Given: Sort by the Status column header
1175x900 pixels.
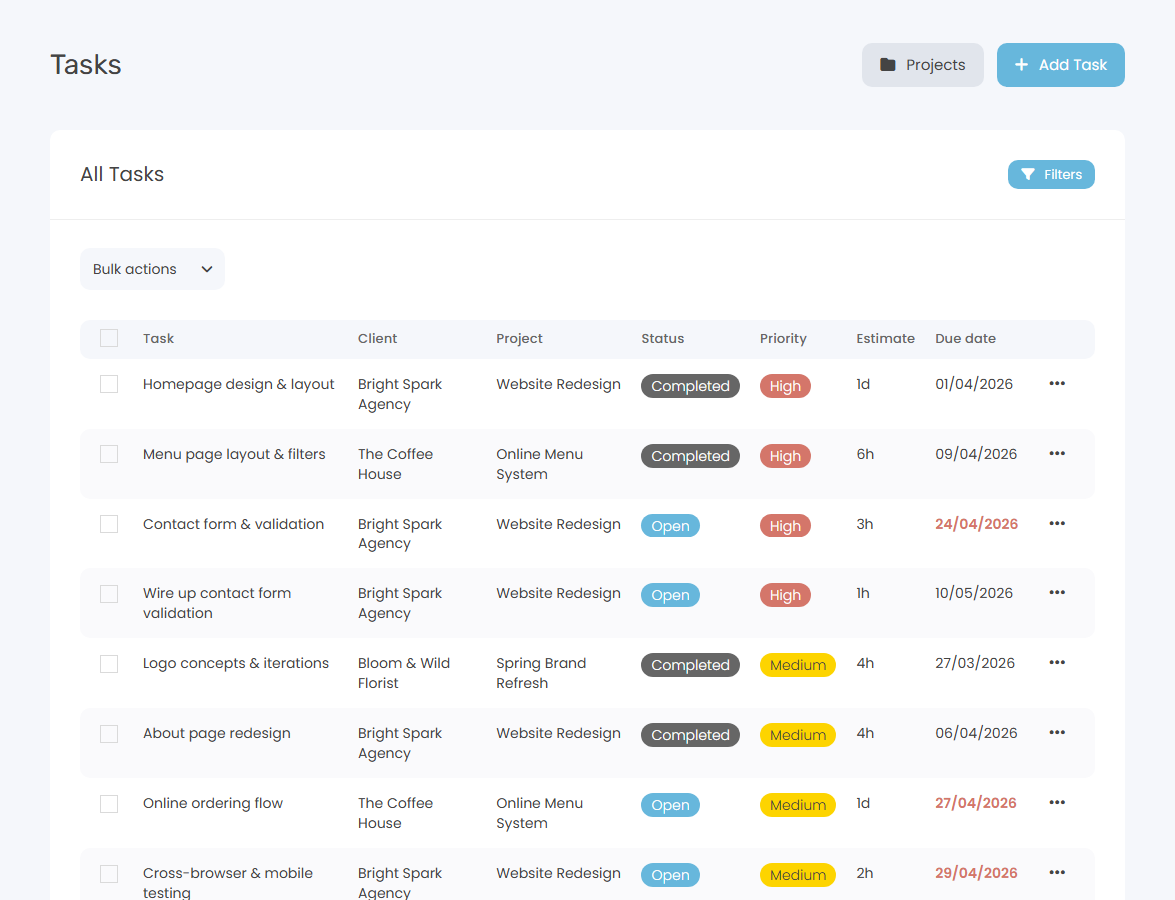Looking at the screenshot, I should pyautogui.click(x=662, y=339).
